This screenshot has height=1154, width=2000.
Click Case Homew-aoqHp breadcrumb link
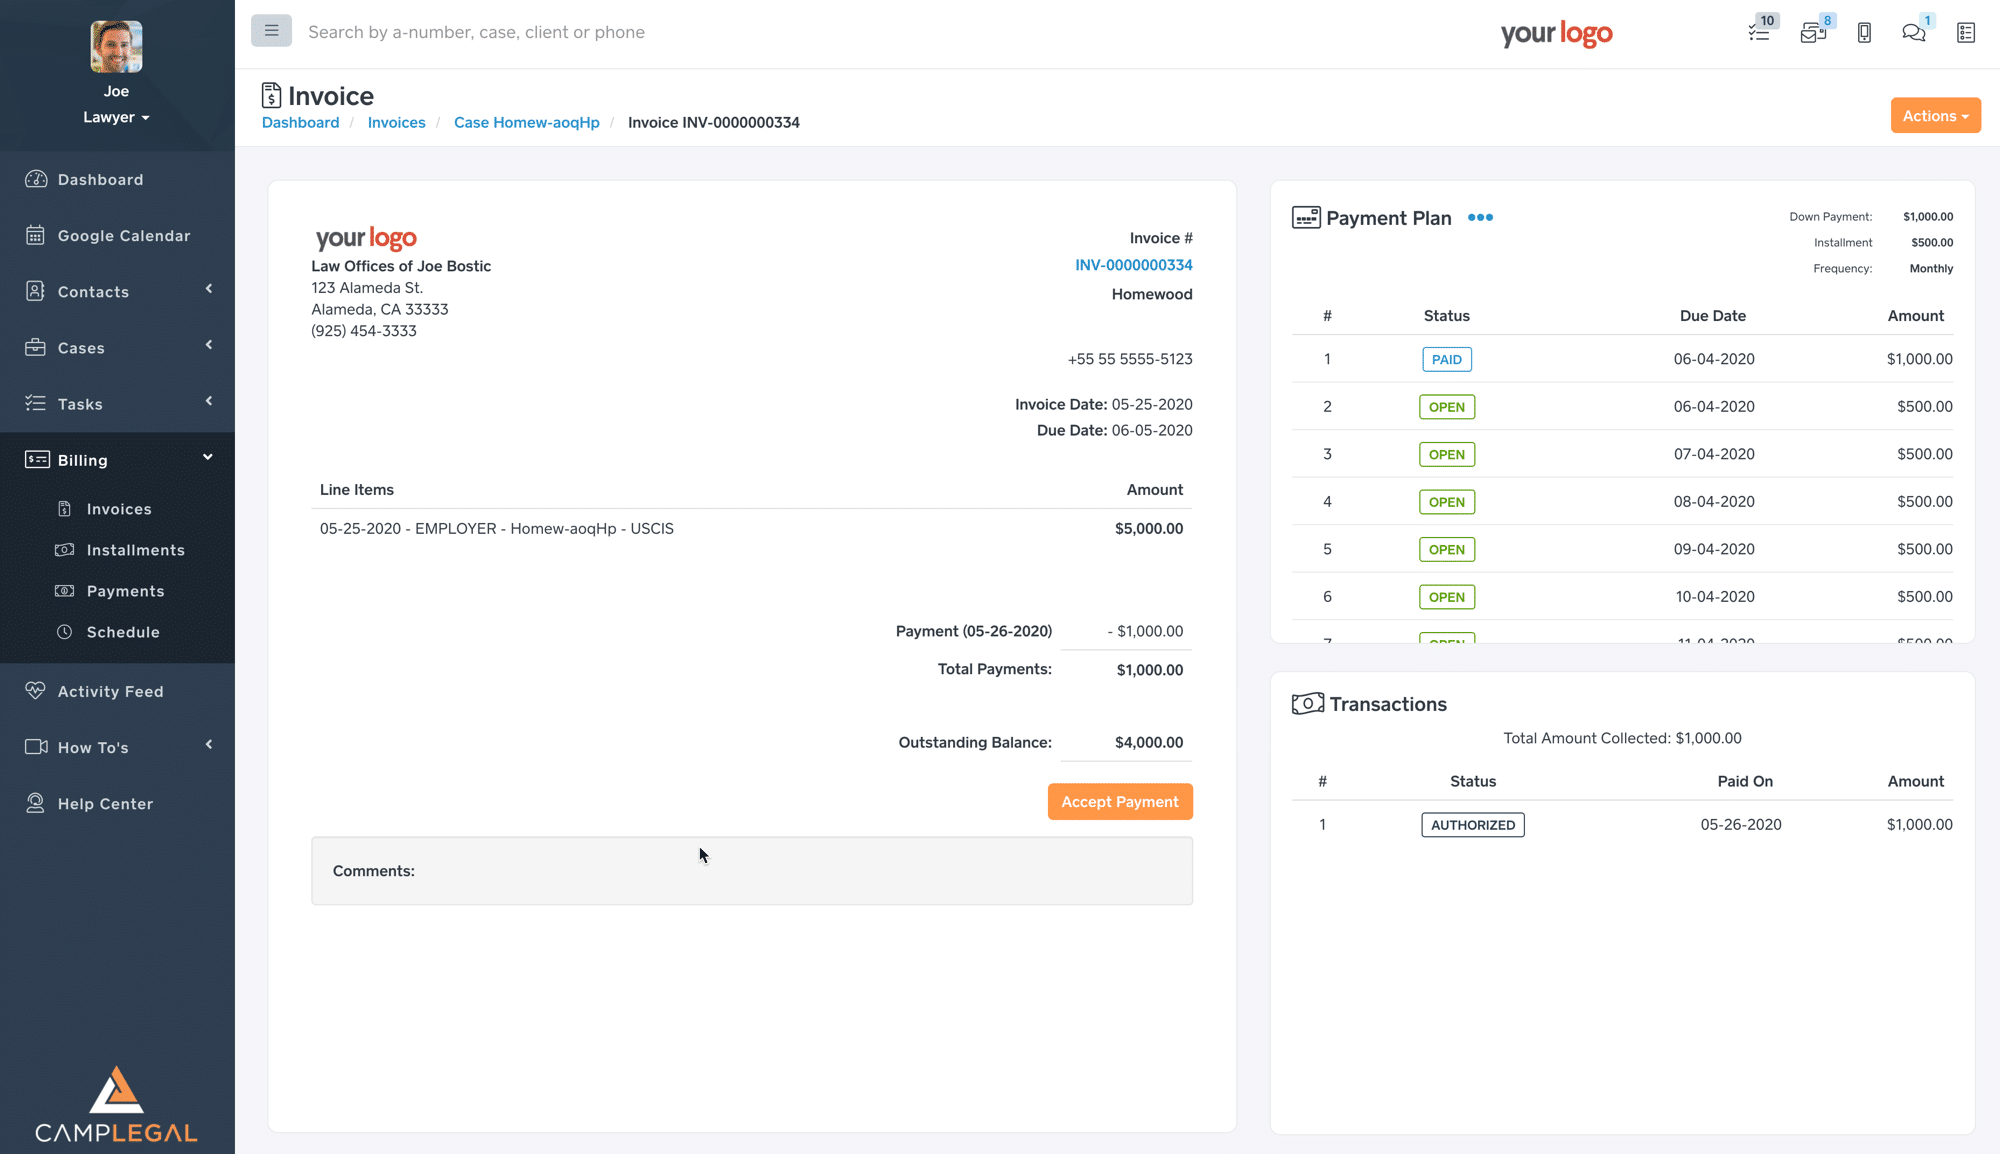(x=526, y=122)
